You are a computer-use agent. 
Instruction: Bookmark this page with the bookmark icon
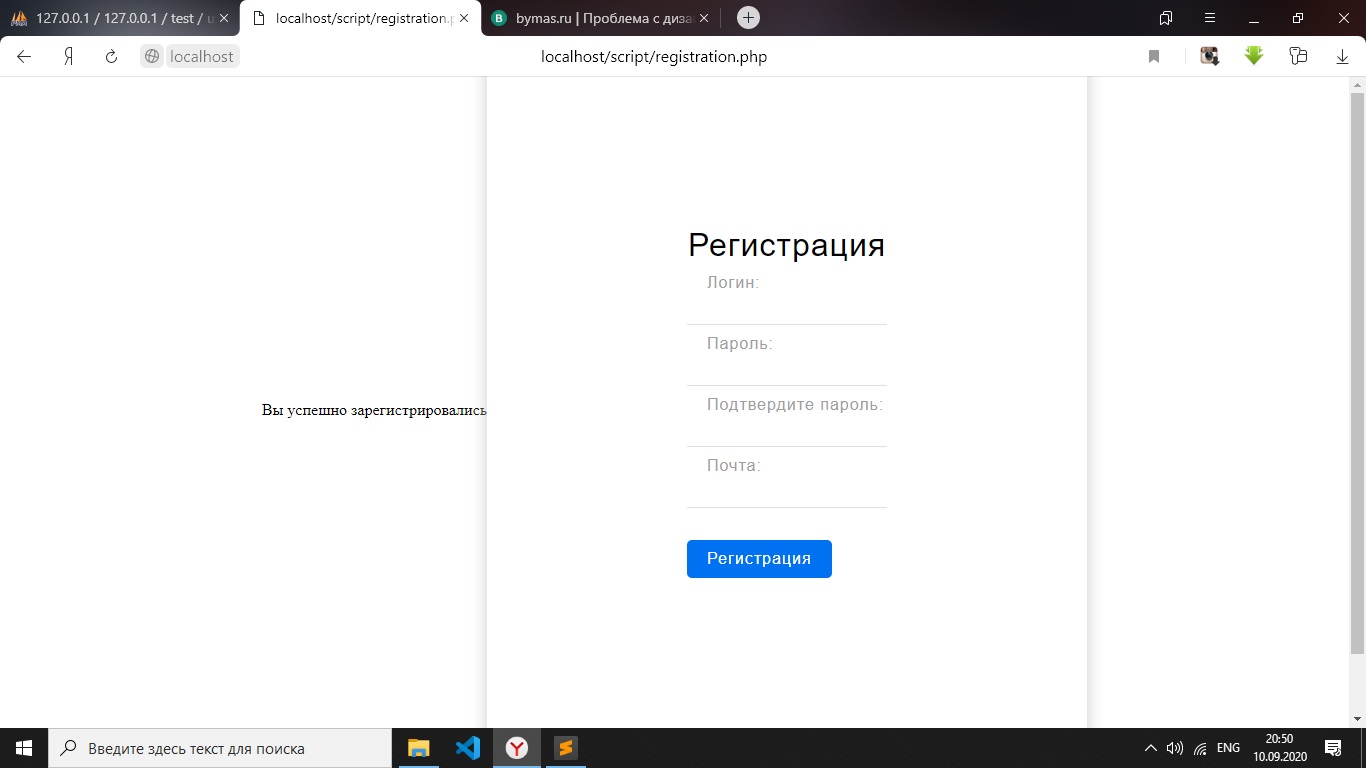point(1154,57)
